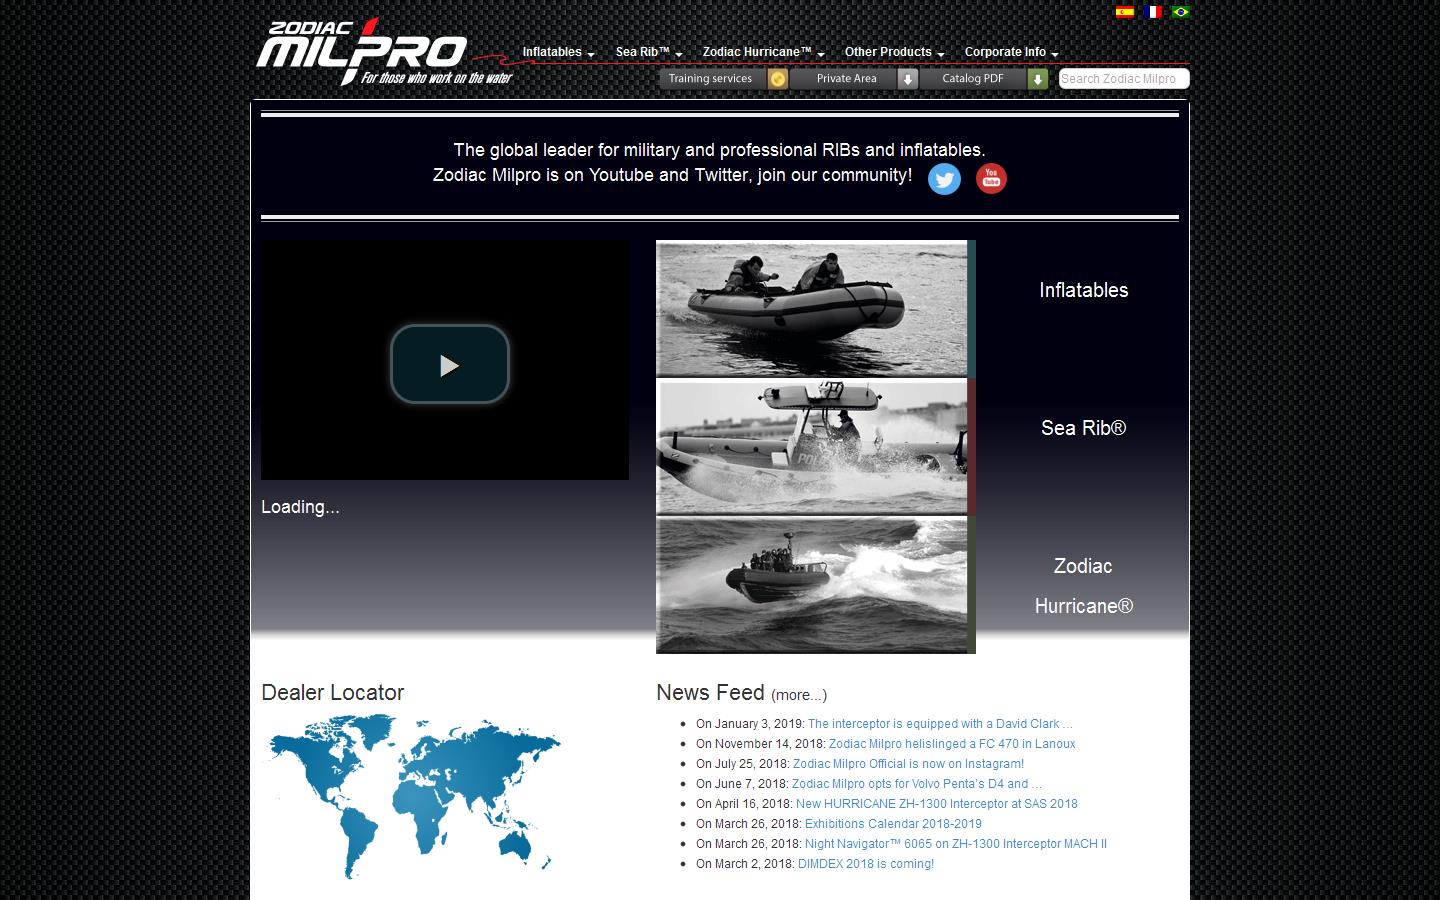Open the Corporate Info dropdown
This screenshot has height=900, width=1440.
point(1009,52)
